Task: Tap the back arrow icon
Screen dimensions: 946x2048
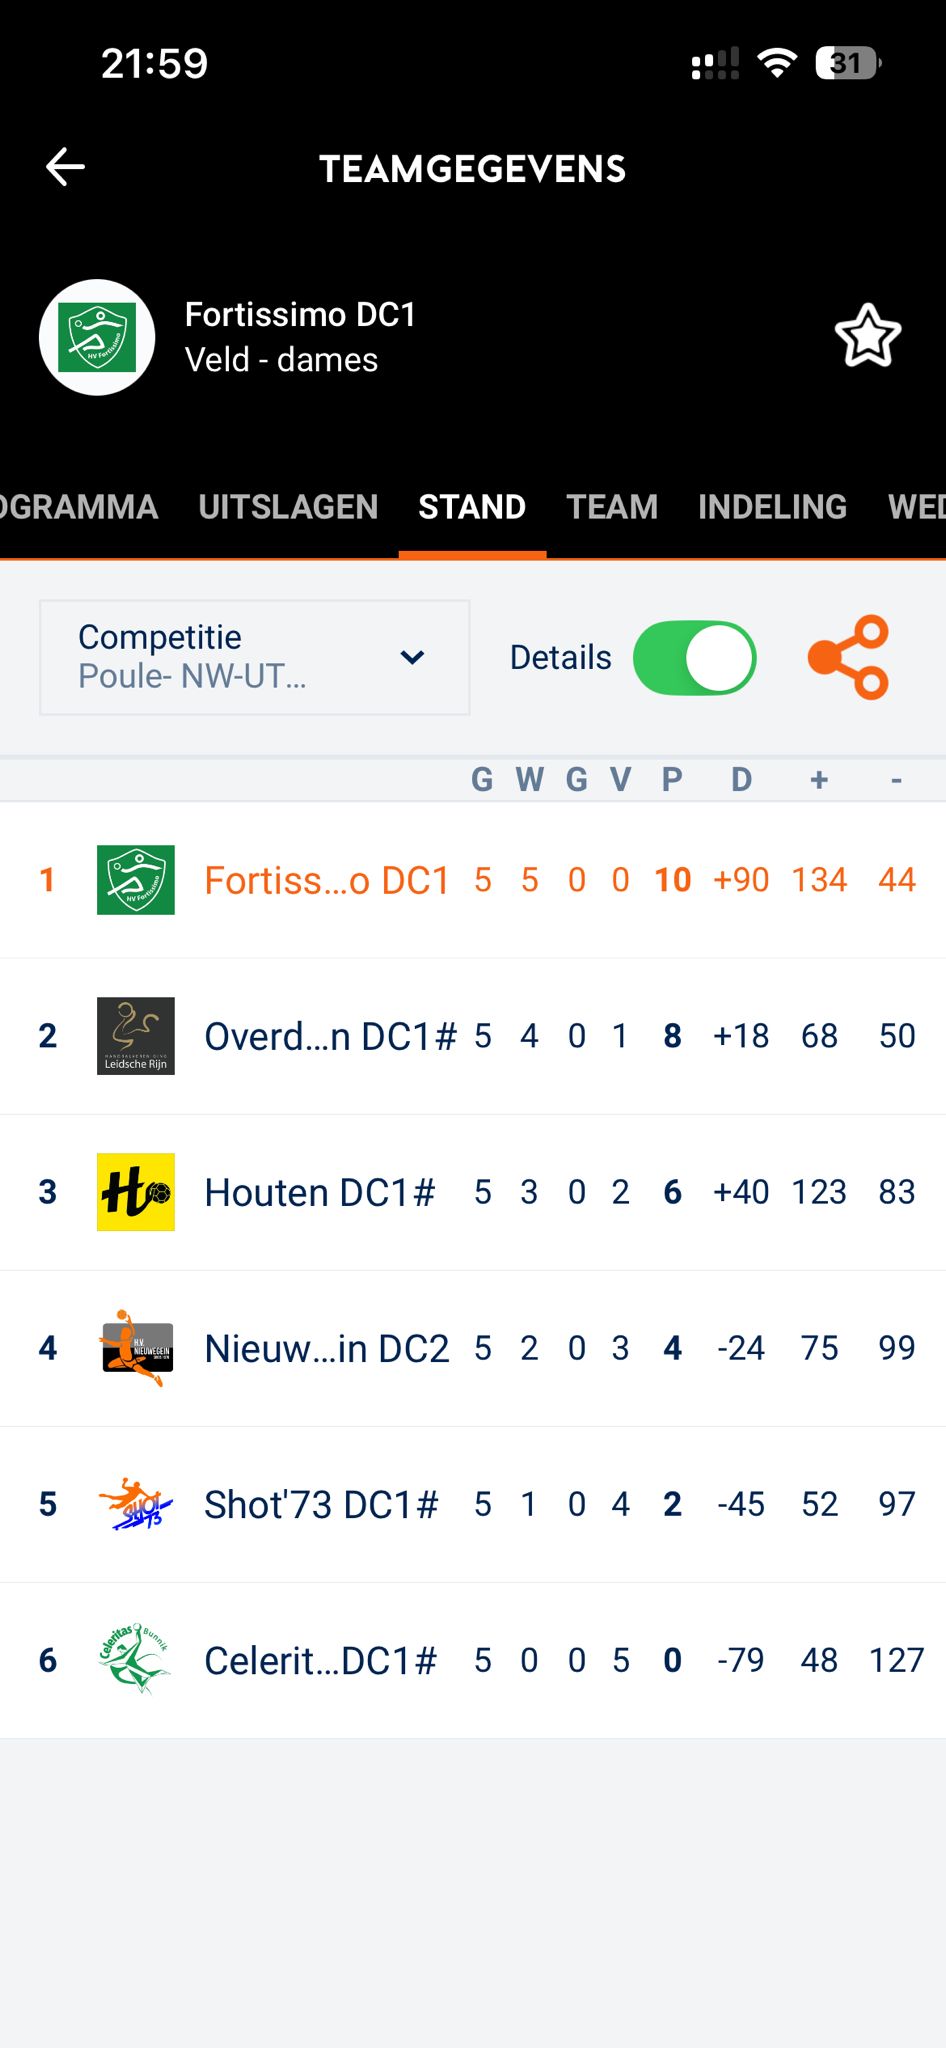Action: 66,167
